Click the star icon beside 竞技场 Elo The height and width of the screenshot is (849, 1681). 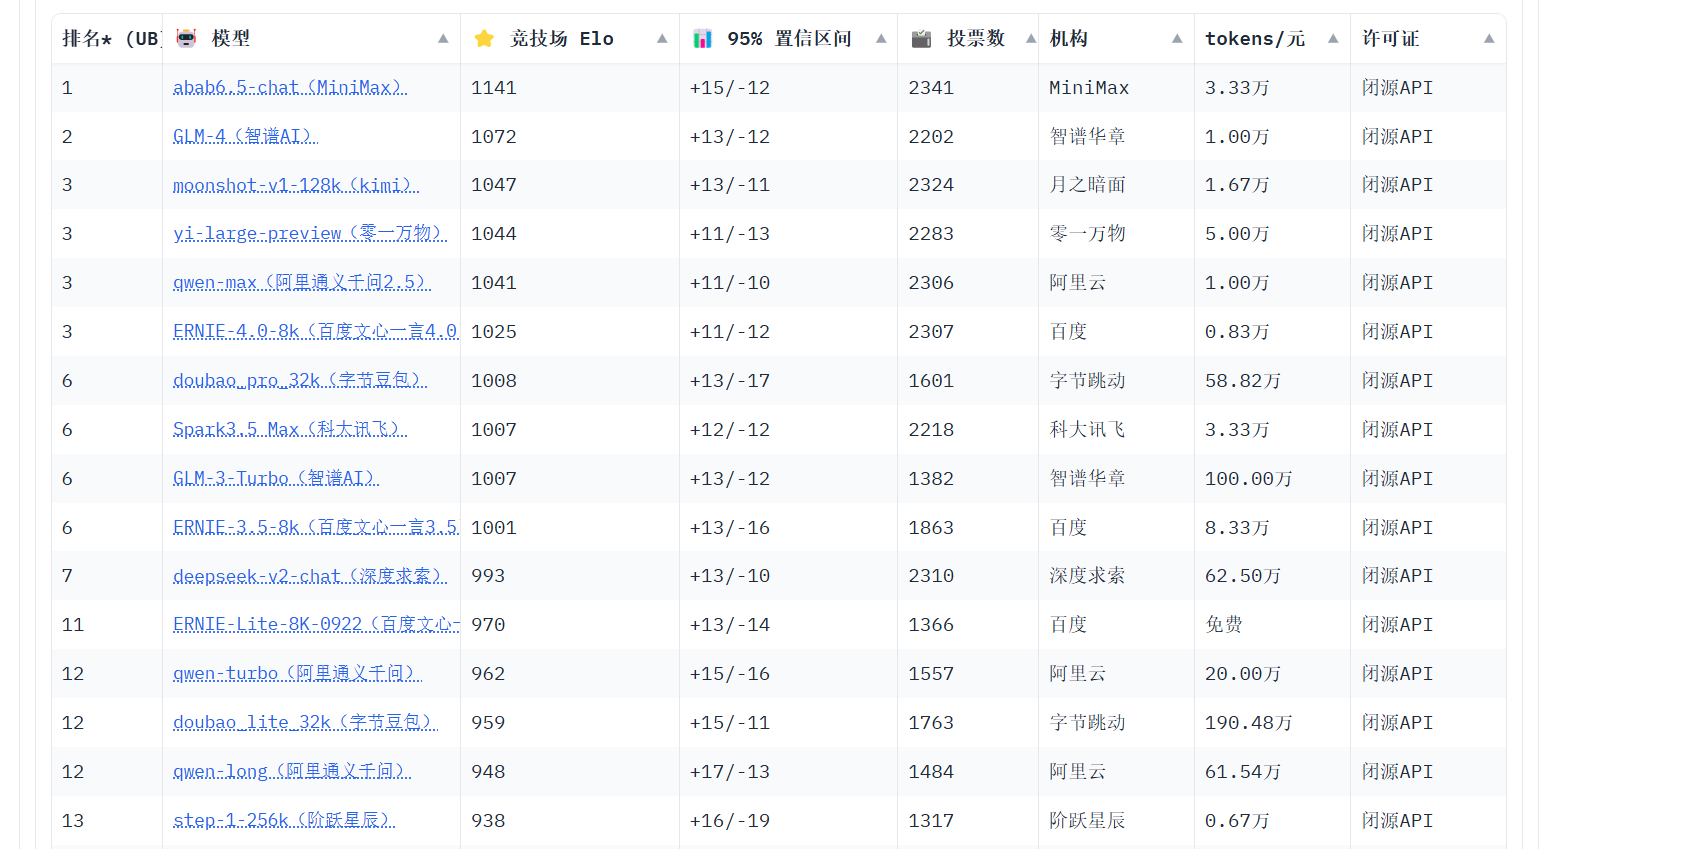(484, 38)
